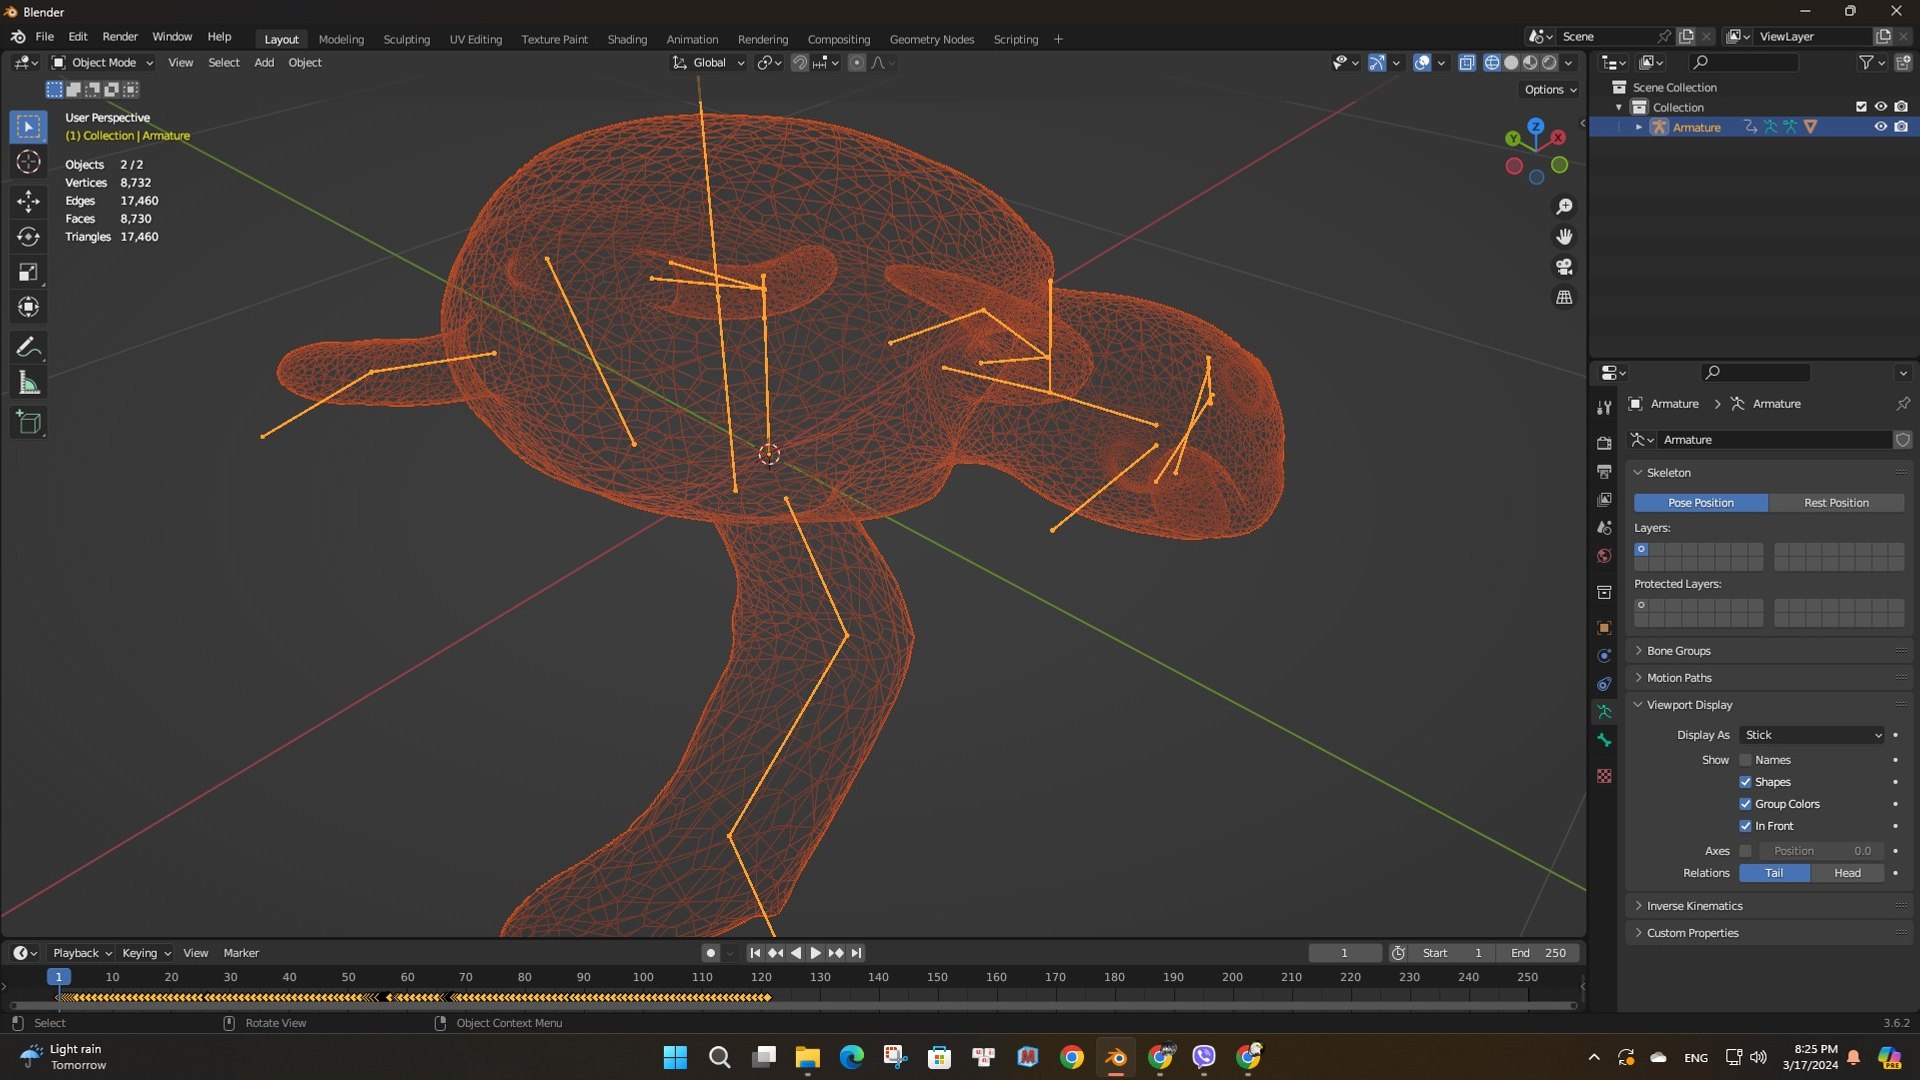The width and height of the screenshot is (1920, 1080).
Task: Expand the Motion Paths panel
Action: 1679,678
